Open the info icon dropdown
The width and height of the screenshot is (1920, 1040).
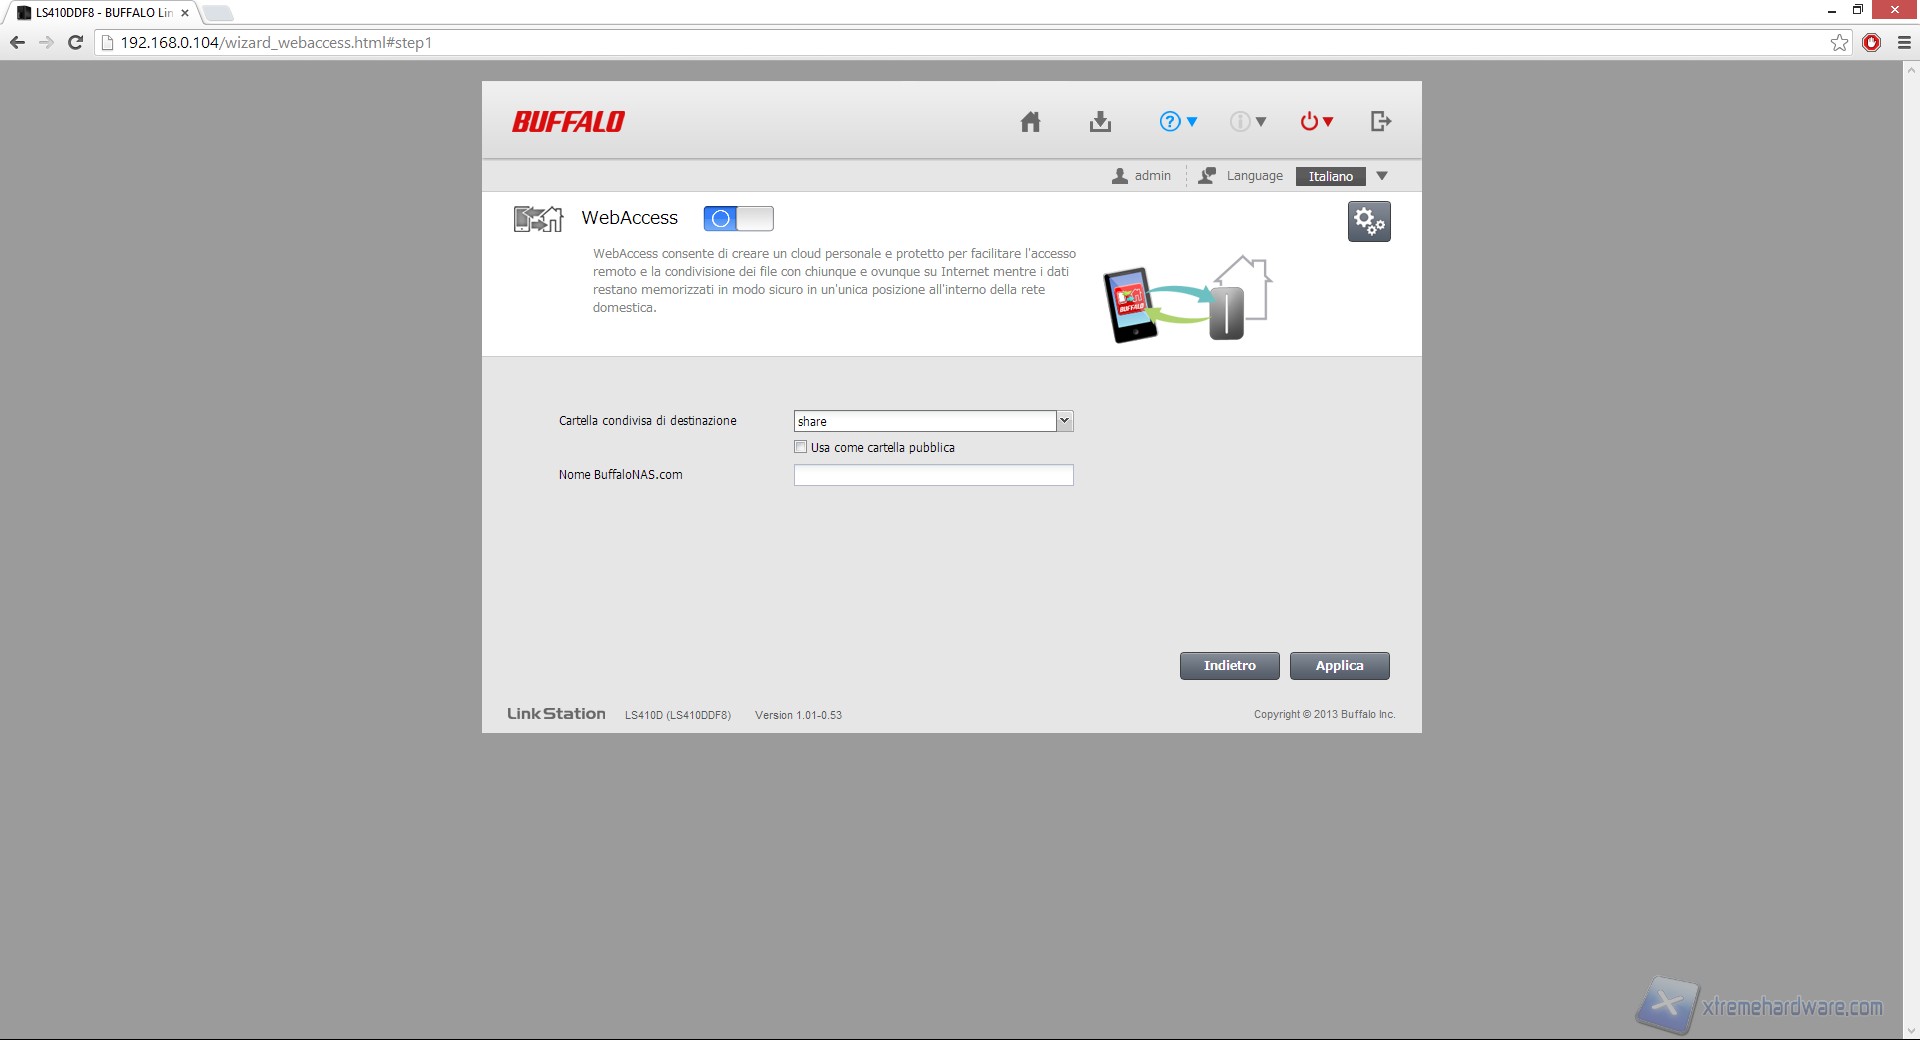click(x=1247, y=122)
